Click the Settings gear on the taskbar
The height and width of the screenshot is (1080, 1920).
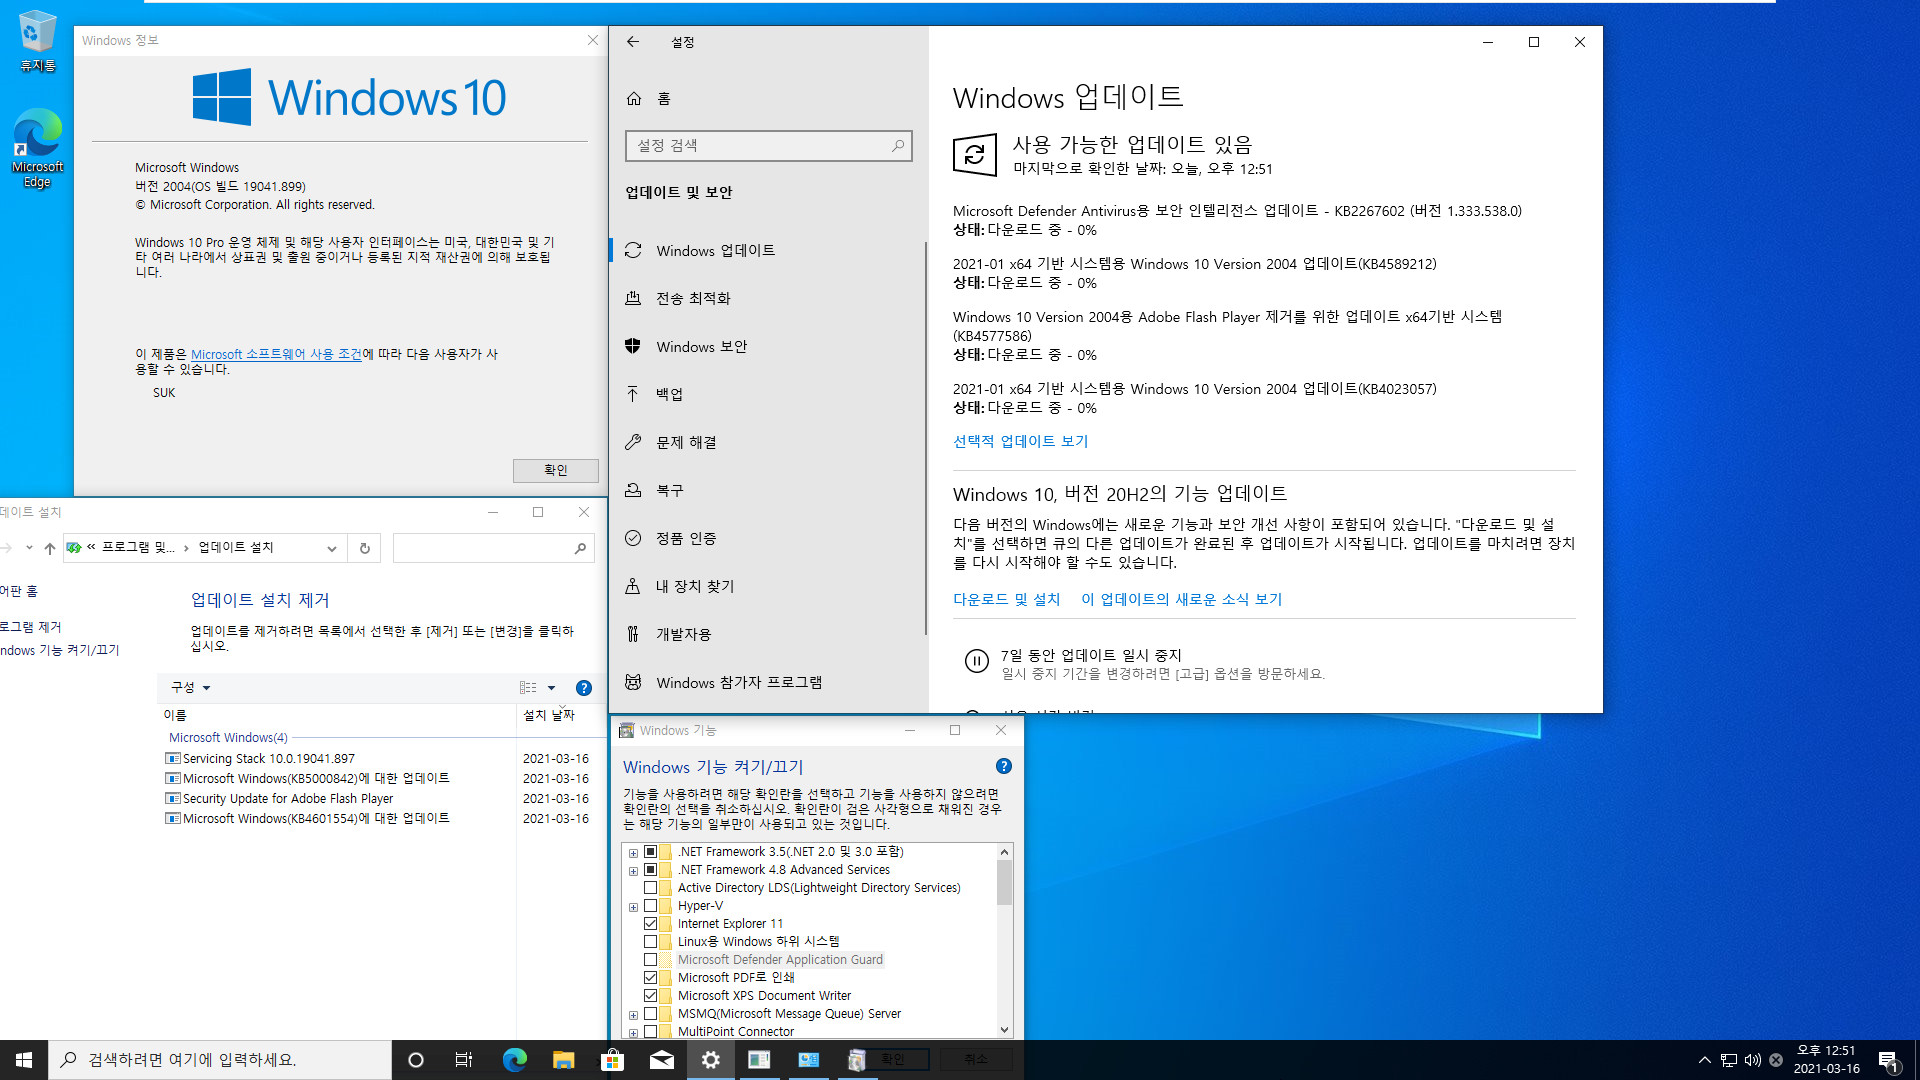point(710,1060)
